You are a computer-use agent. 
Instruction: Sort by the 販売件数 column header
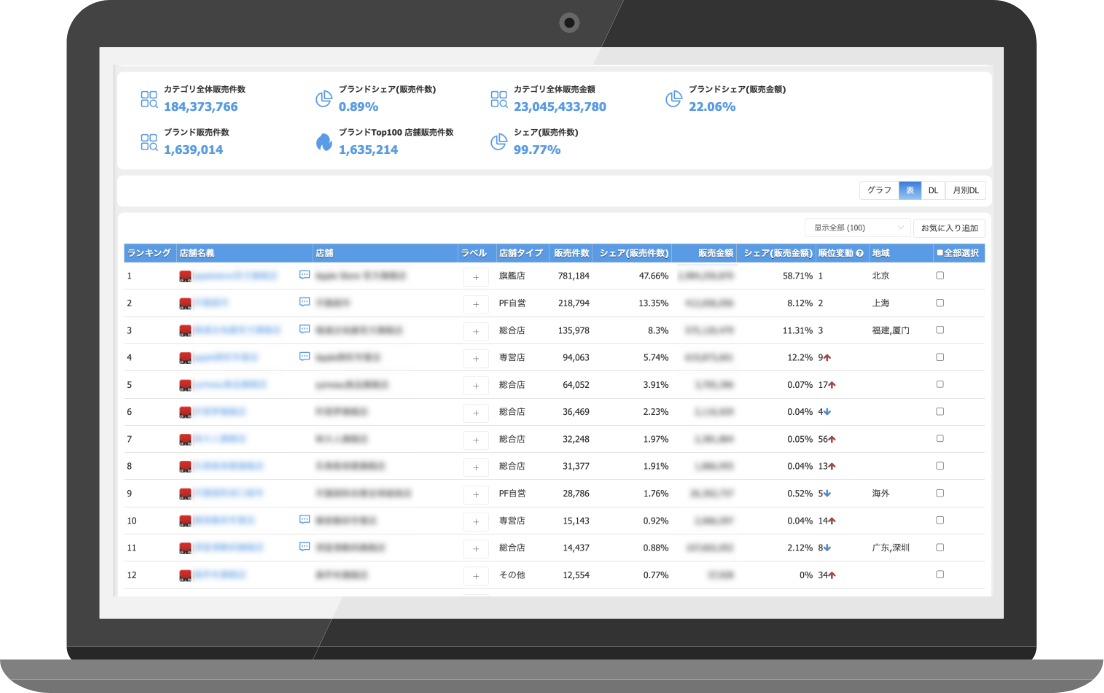[571, 253]
